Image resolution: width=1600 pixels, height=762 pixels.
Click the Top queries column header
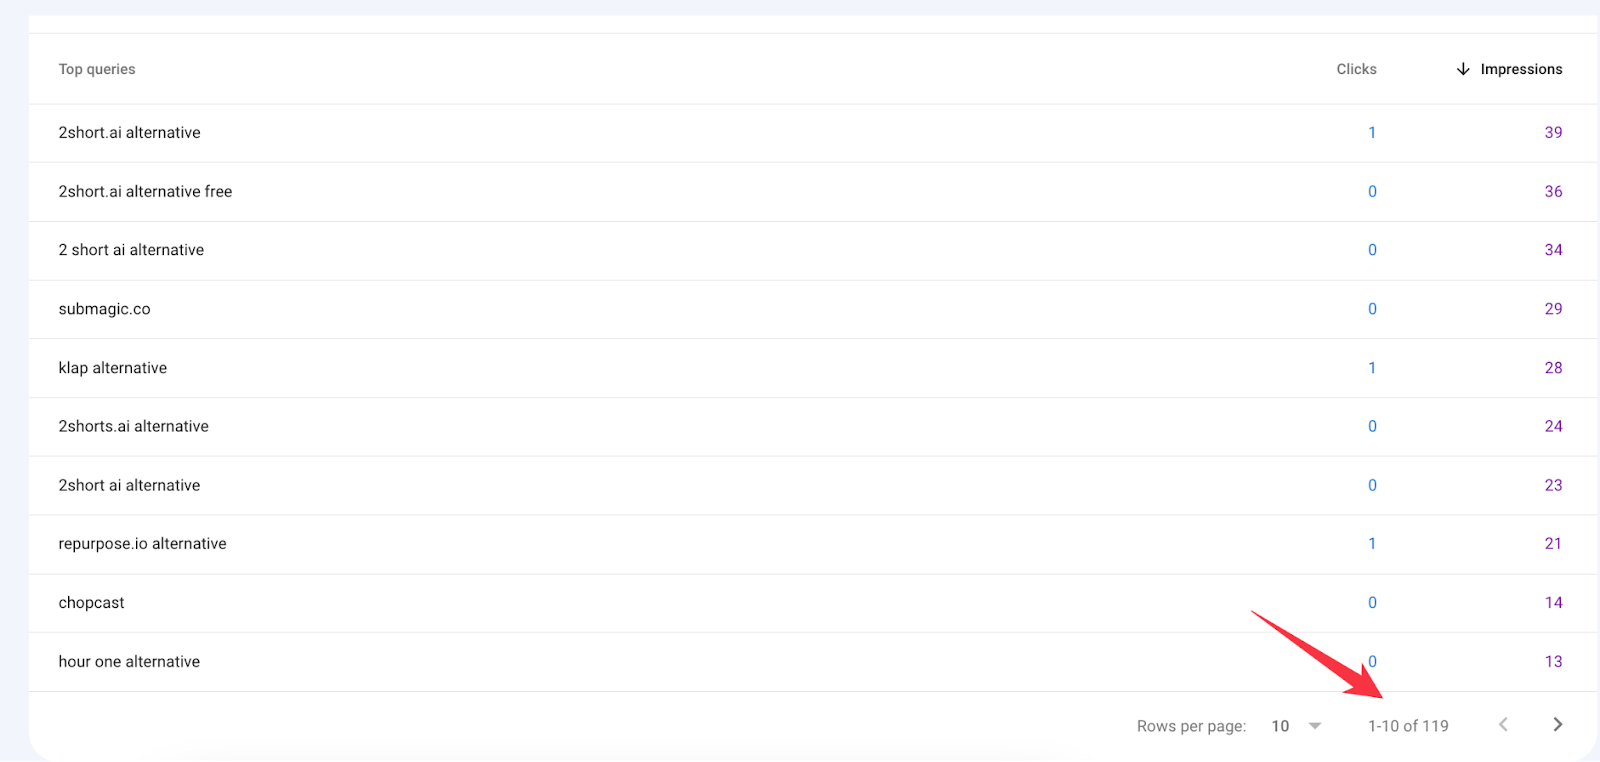tap(97, 69)
